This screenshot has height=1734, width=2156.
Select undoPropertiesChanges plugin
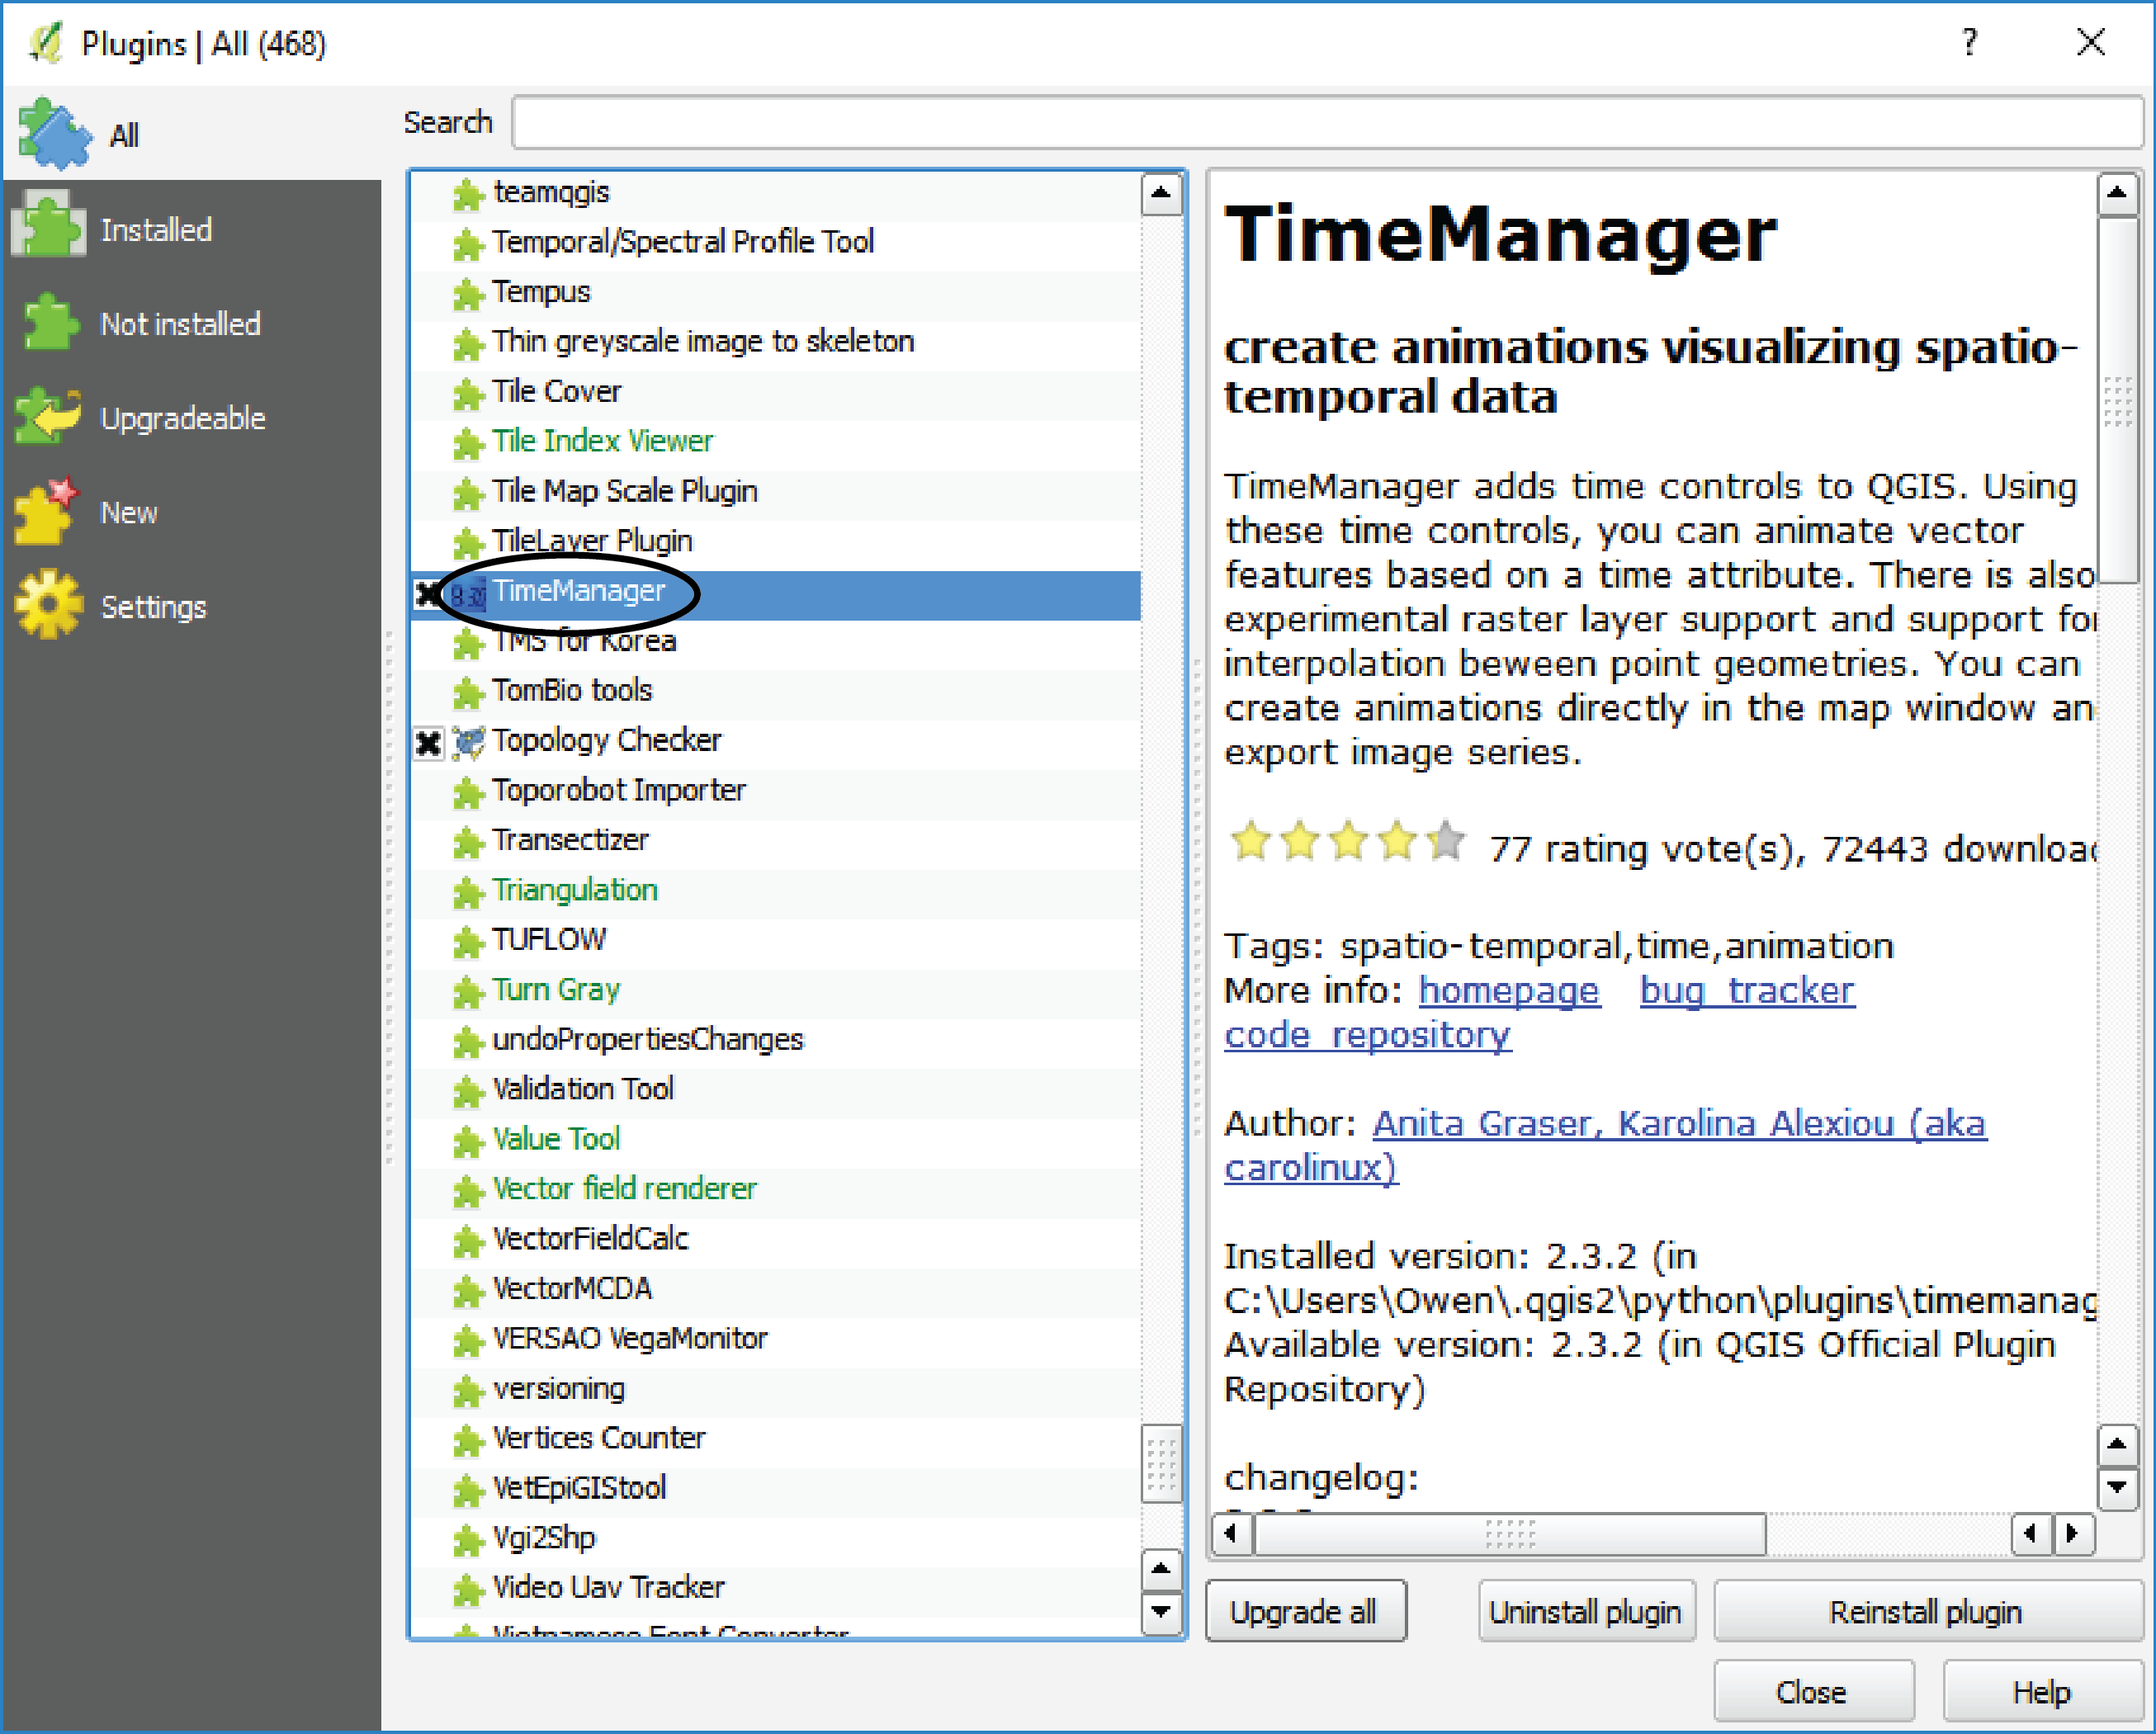point(776,1040)
